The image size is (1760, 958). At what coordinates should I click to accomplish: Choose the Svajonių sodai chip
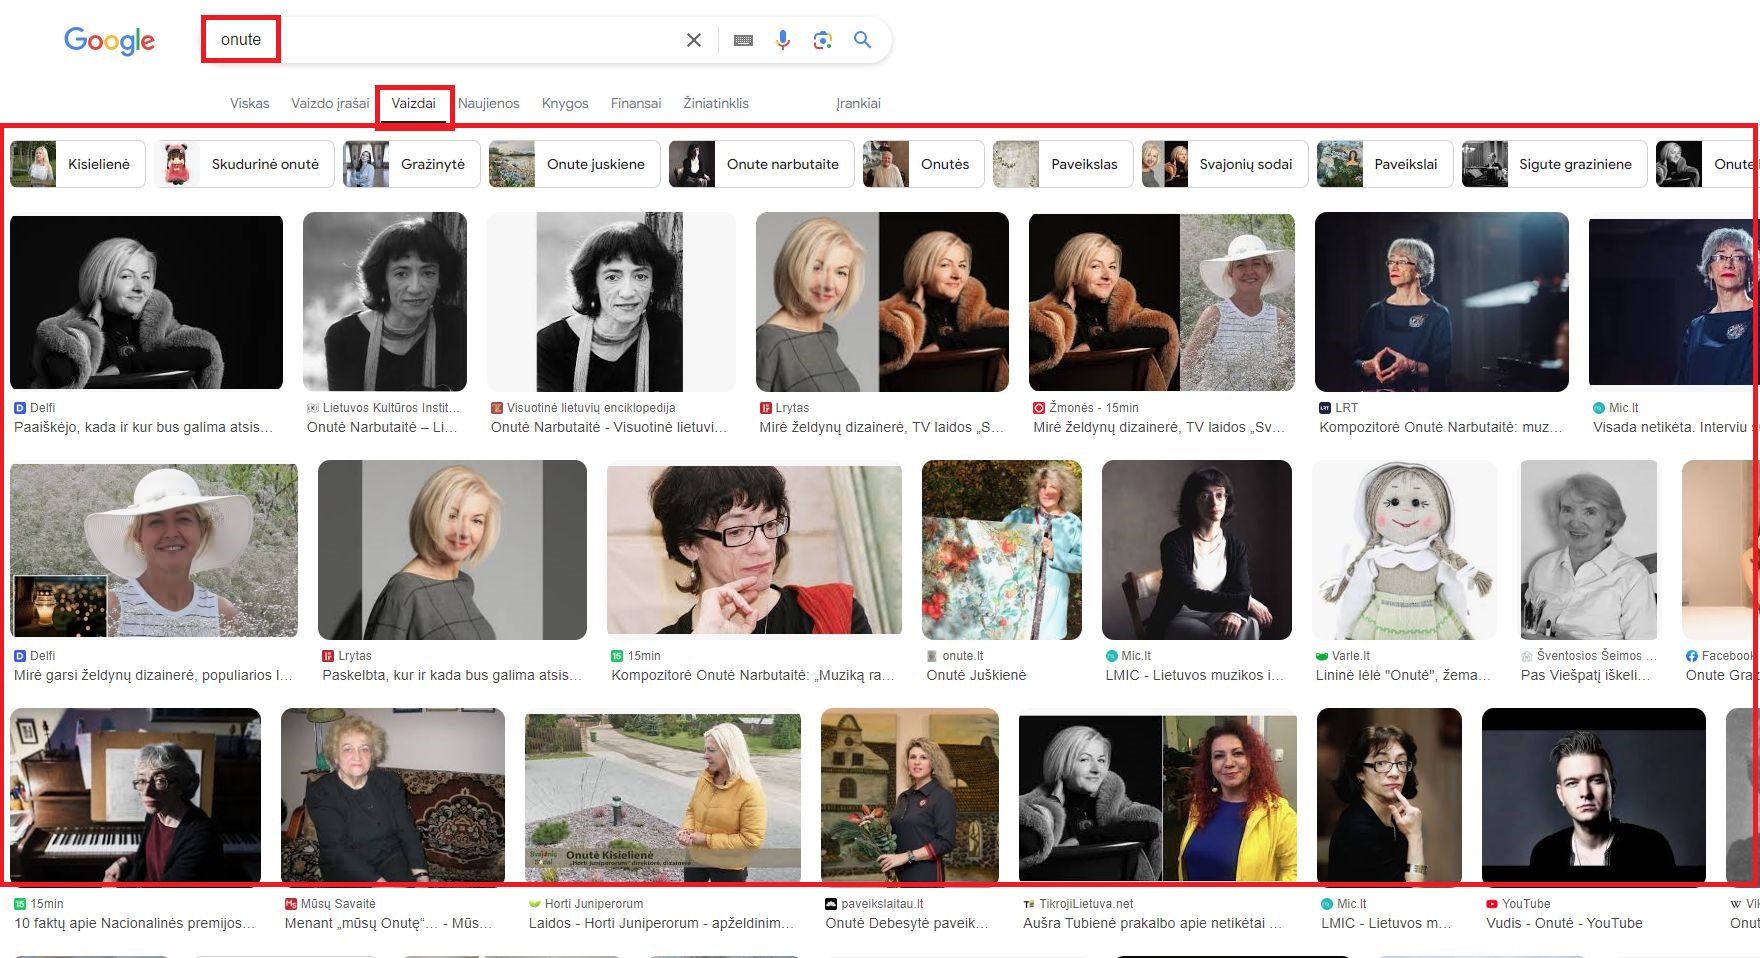pyautogui.click(x=1224, y=164)
